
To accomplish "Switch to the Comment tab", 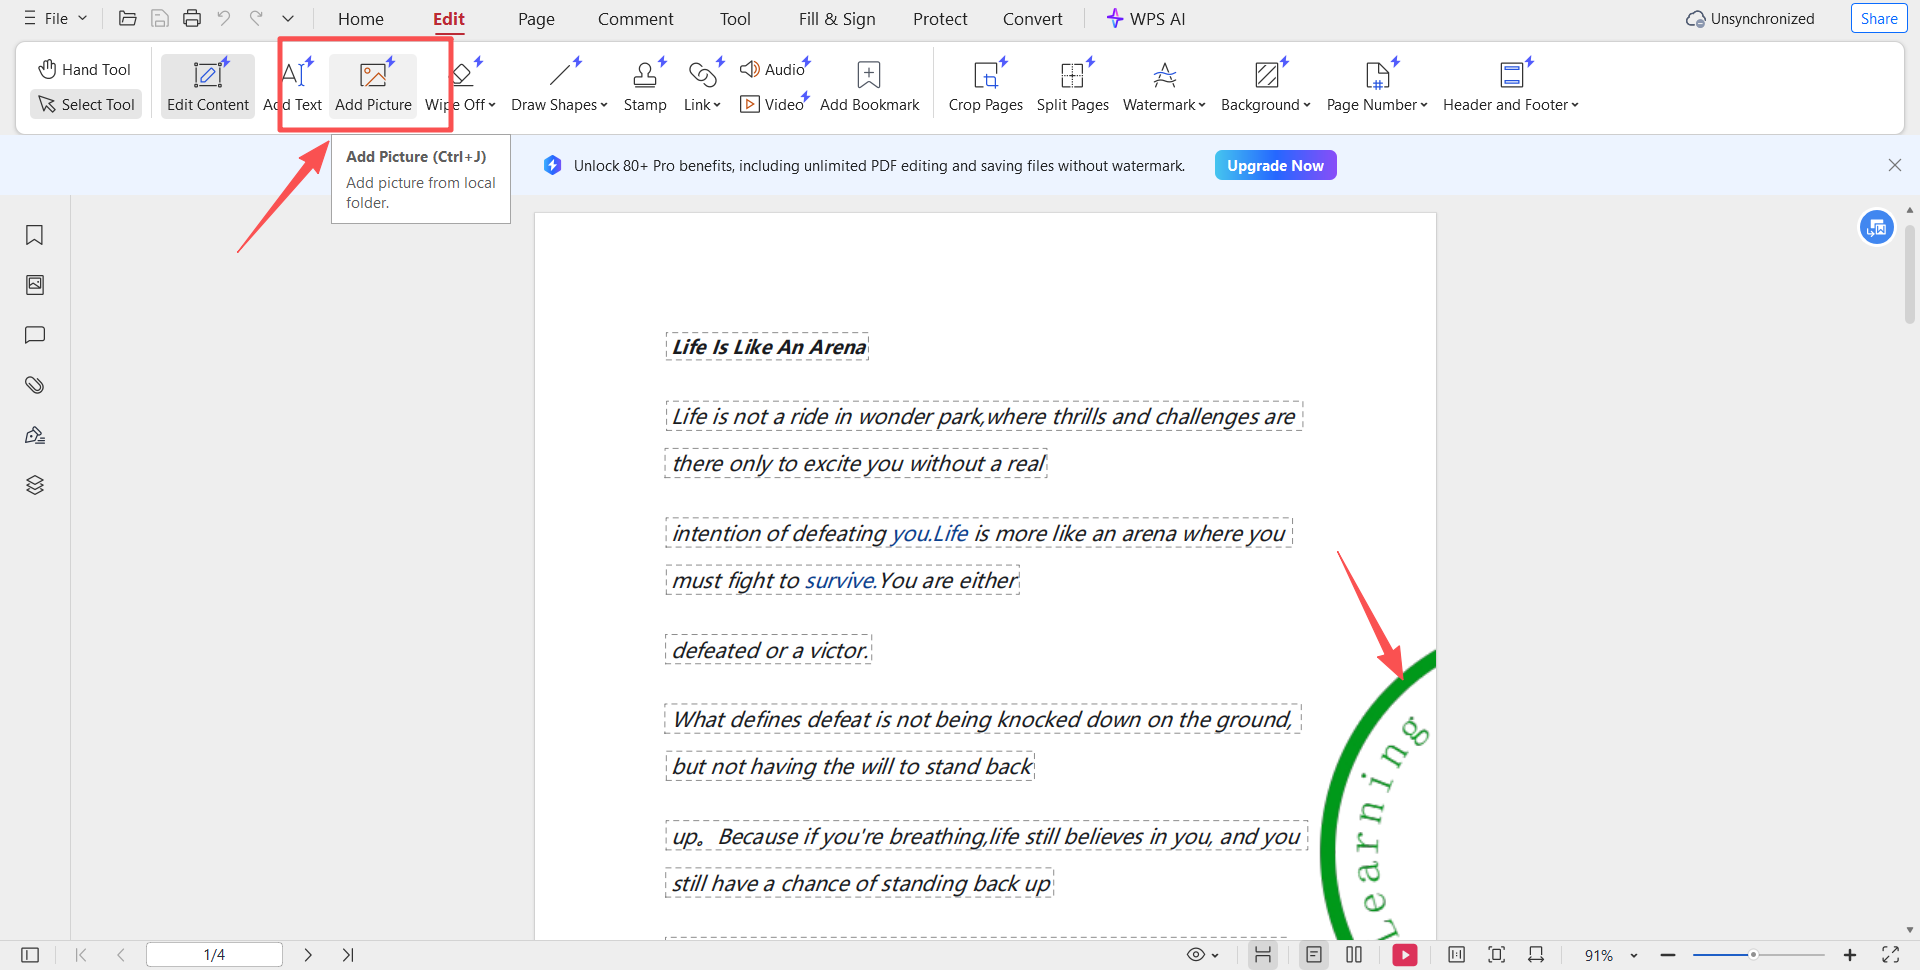I will [635, 19].
